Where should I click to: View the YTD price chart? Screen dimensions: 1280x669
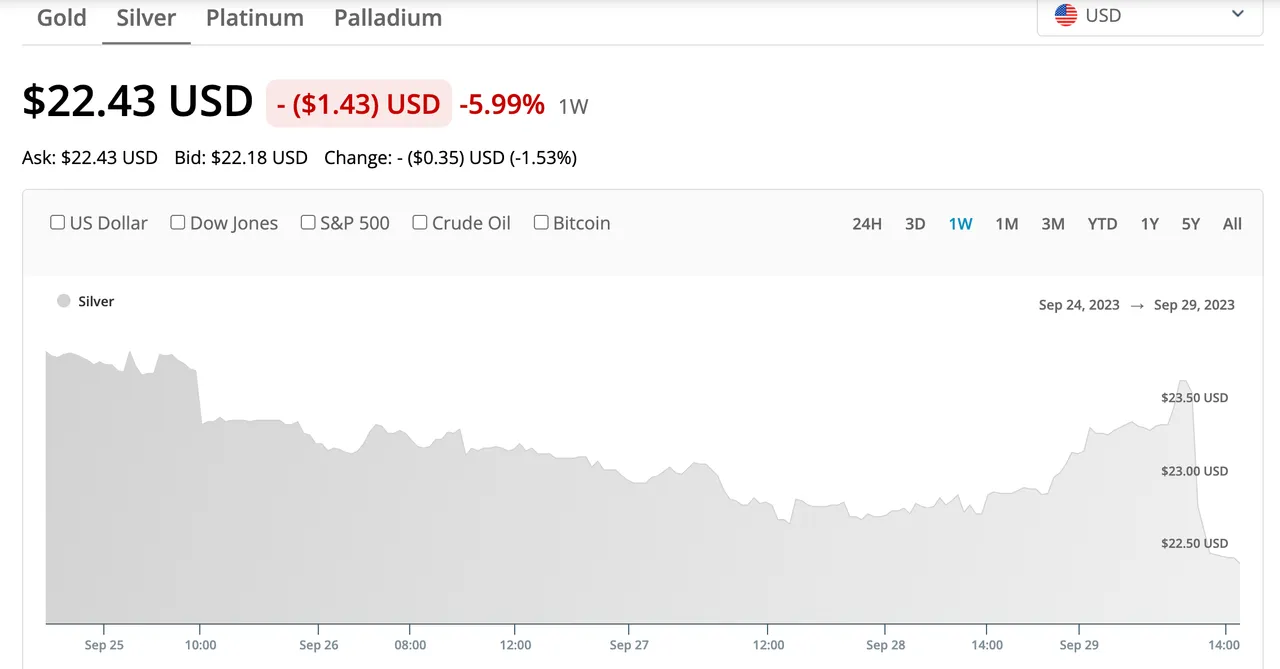(x=1102, y=224)
